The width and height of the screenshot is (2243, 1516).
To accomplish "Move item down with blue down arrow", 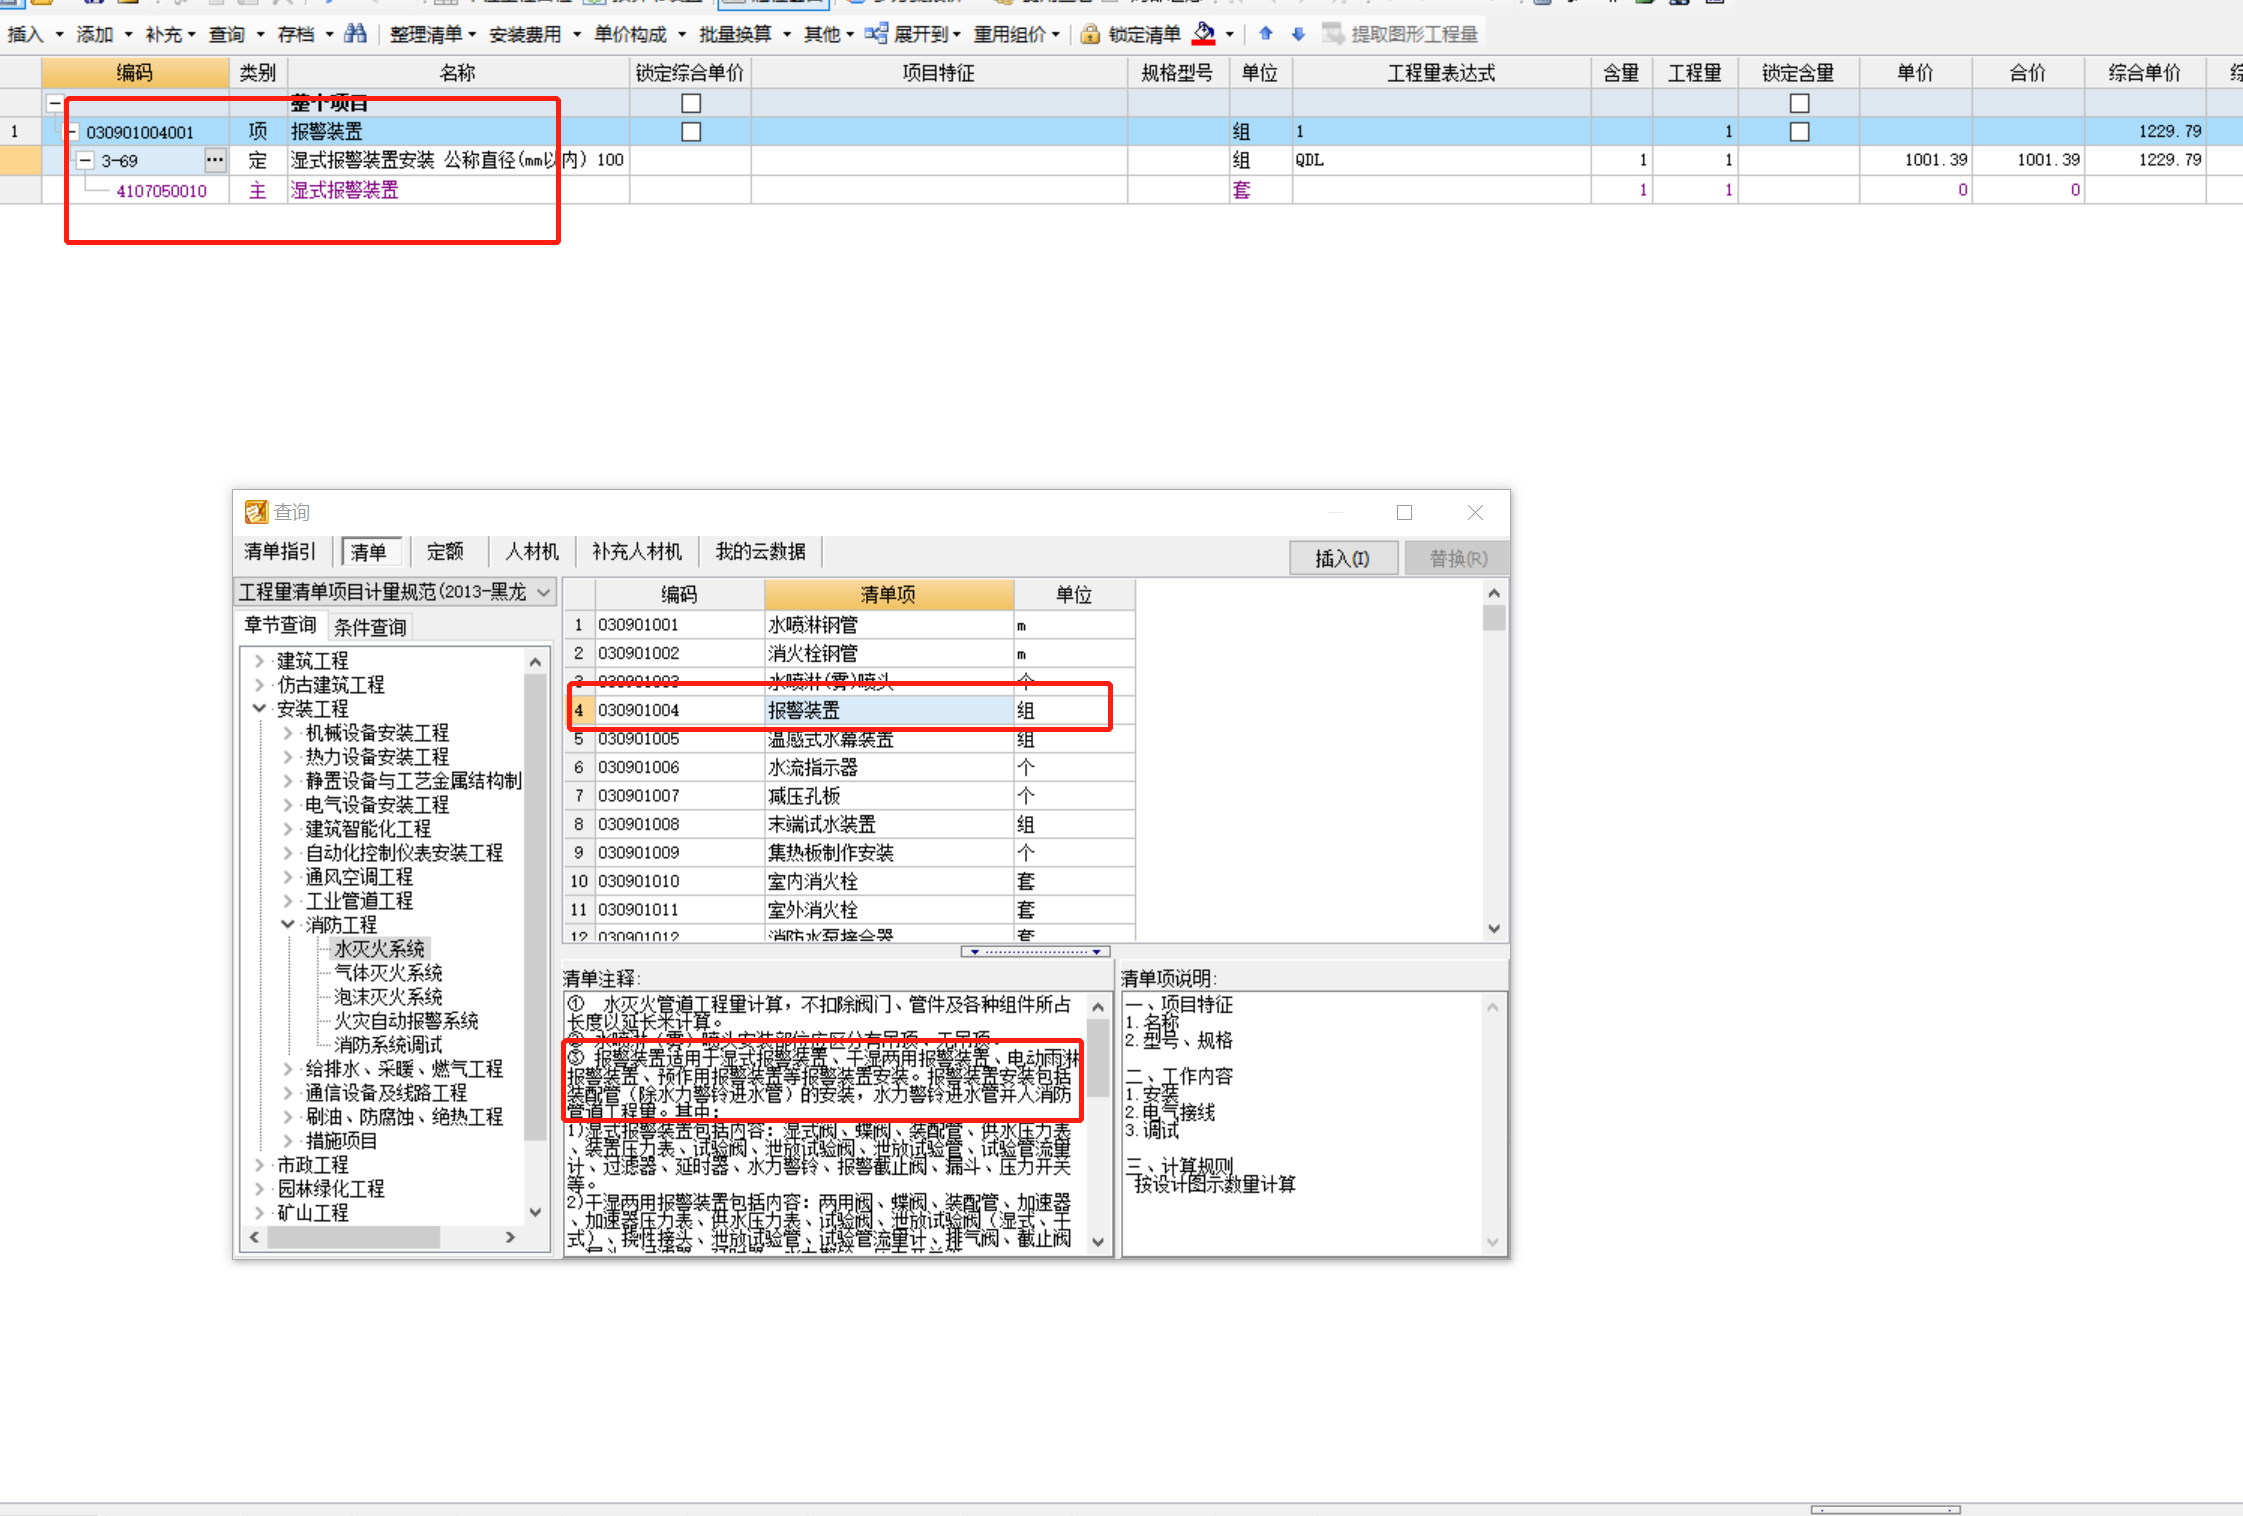I will click(x=1298, y=34).
